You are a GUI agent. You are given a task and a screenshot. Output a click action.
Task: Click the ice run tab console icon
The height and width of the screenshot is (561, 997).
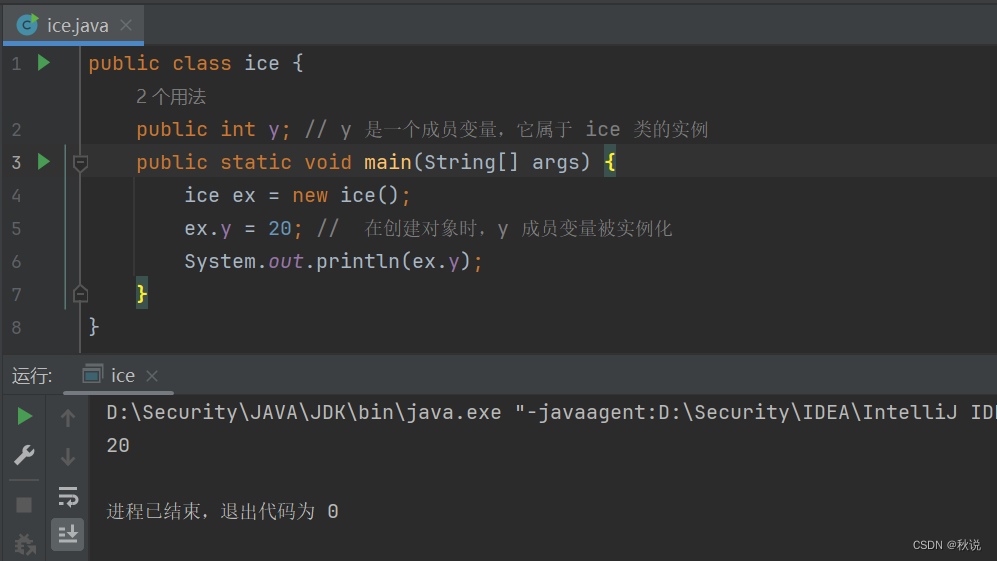point(92,375)
